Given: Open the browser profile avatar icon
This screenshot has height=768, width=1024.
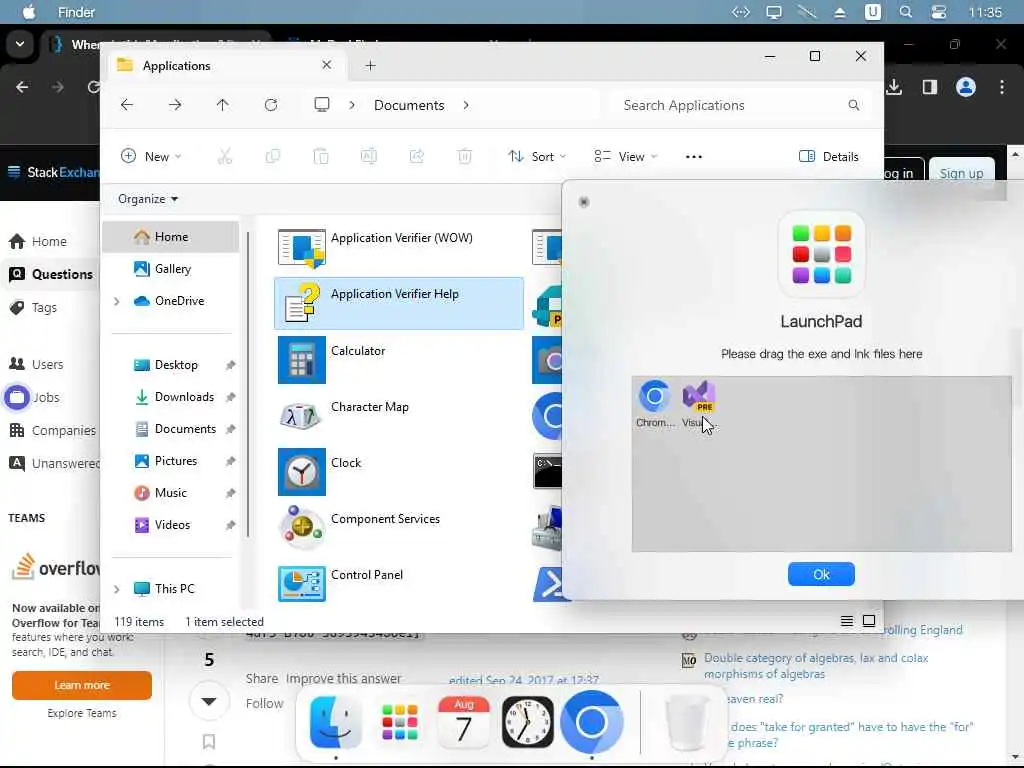Looking at the screenshot, I should pos(965,87).
